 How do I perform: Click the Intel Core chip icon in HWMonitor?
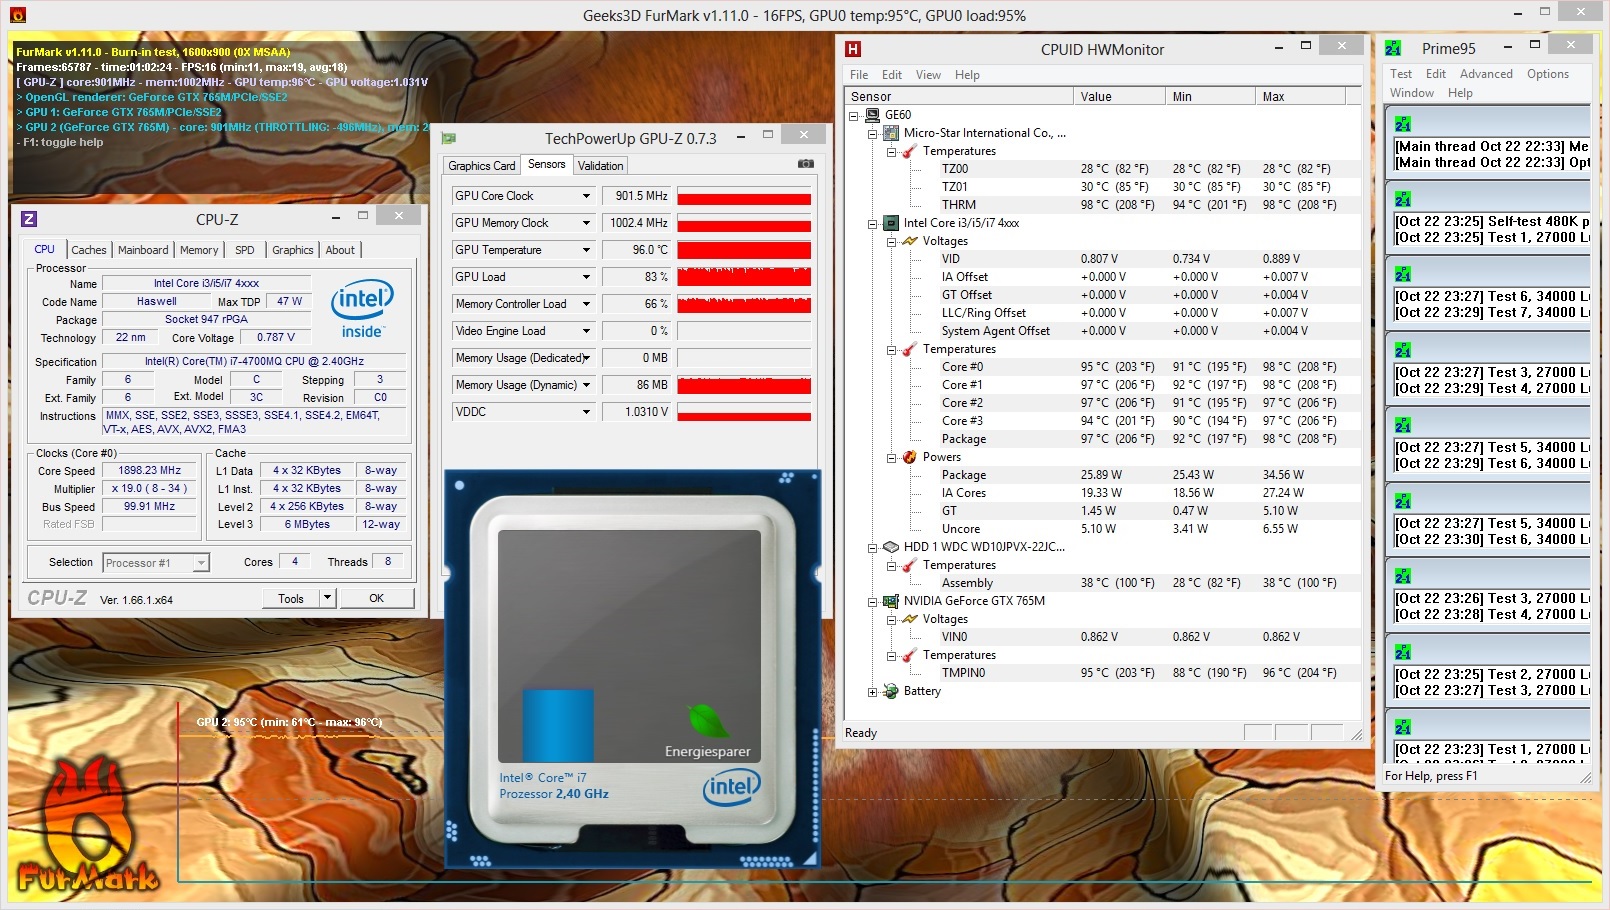(x=891, y=223)
